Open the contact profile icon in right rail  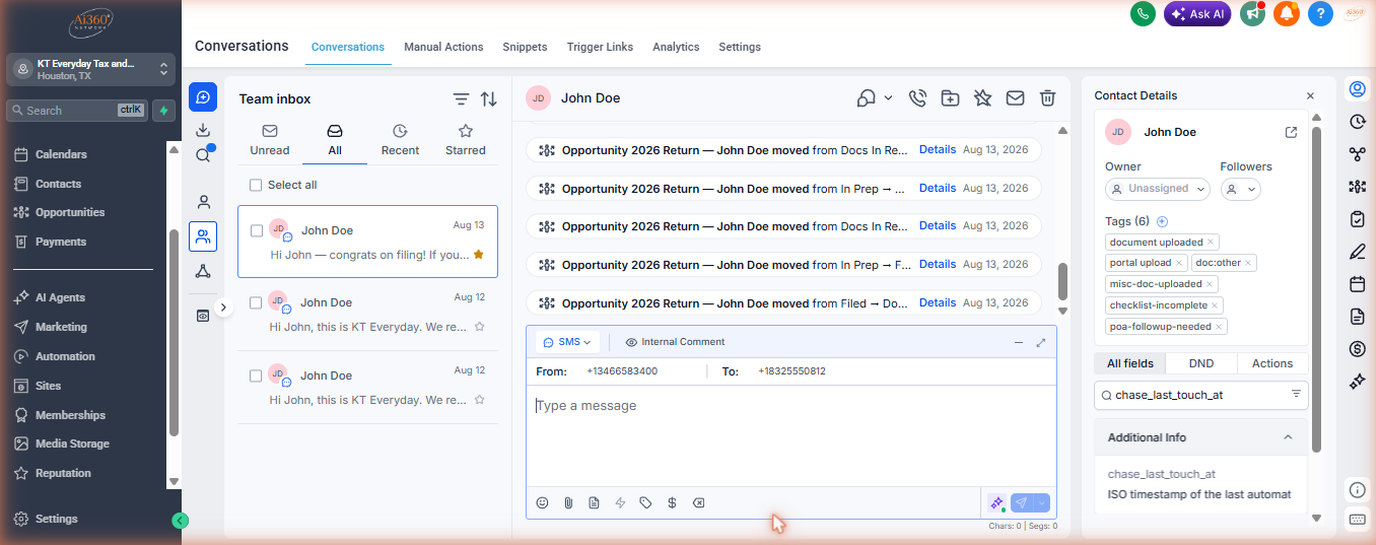point(1357,90)
